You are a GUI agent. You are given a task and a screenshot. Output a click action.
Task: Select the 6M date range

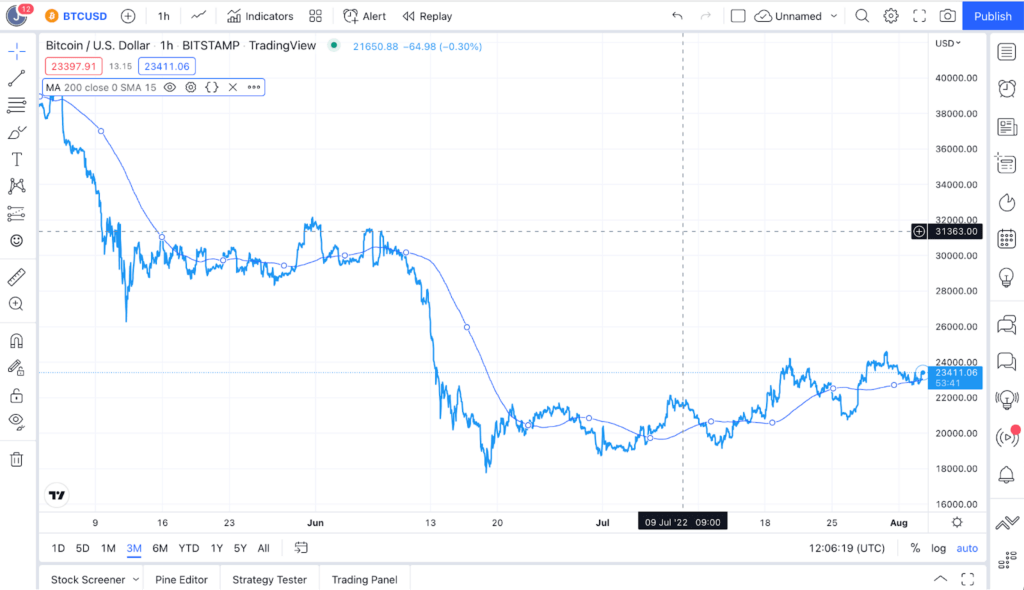click(160, 548)
